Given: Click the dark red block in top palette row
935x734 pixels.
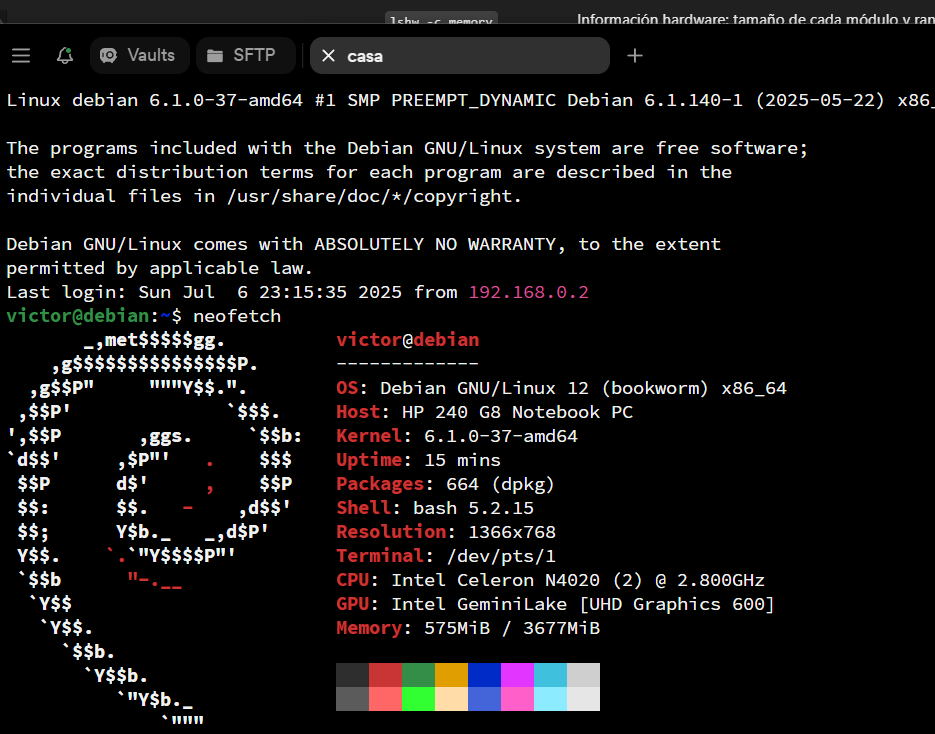Looking at the screenshot, I should [x=385, y=675].
